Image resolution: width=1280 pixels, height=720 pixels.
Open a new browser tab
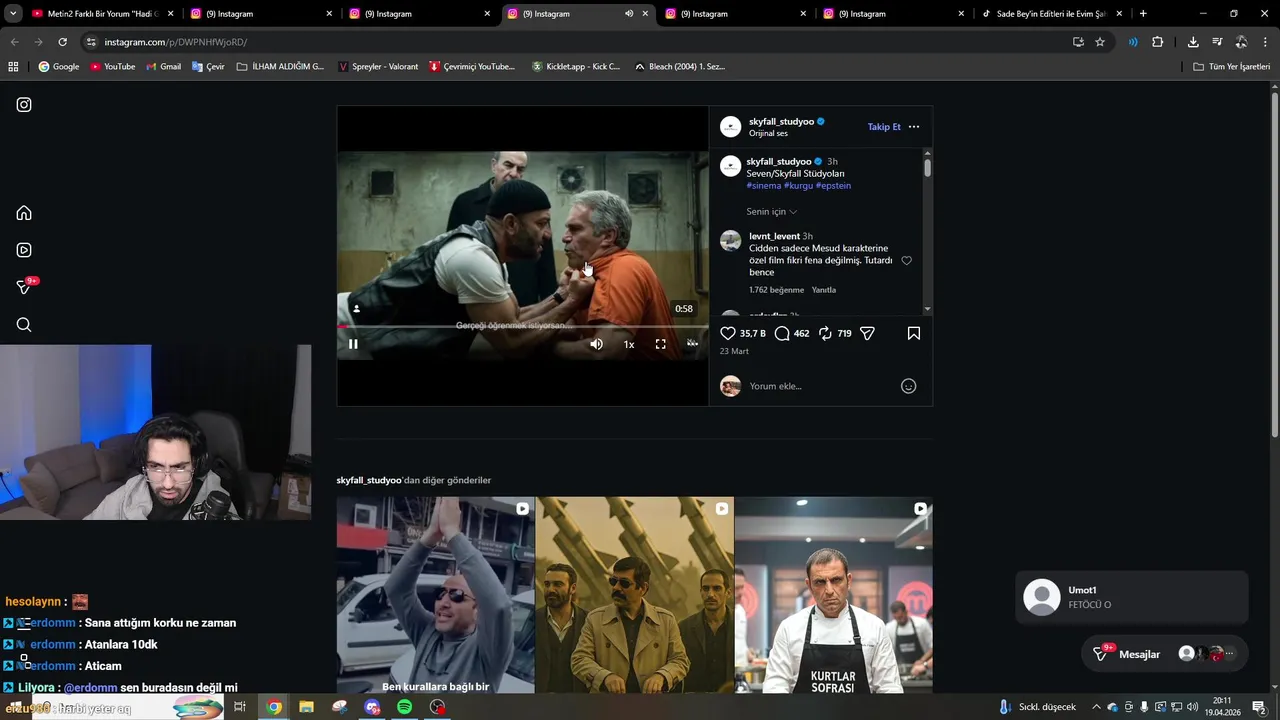pos(1143,14)
